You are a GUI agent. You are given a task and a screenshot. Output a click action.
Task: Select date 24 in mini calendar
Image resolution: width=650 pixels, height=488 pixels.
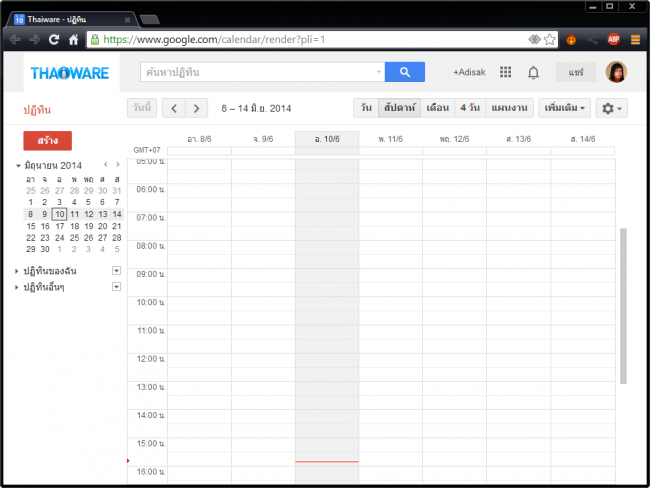click(x=60, y=238)
